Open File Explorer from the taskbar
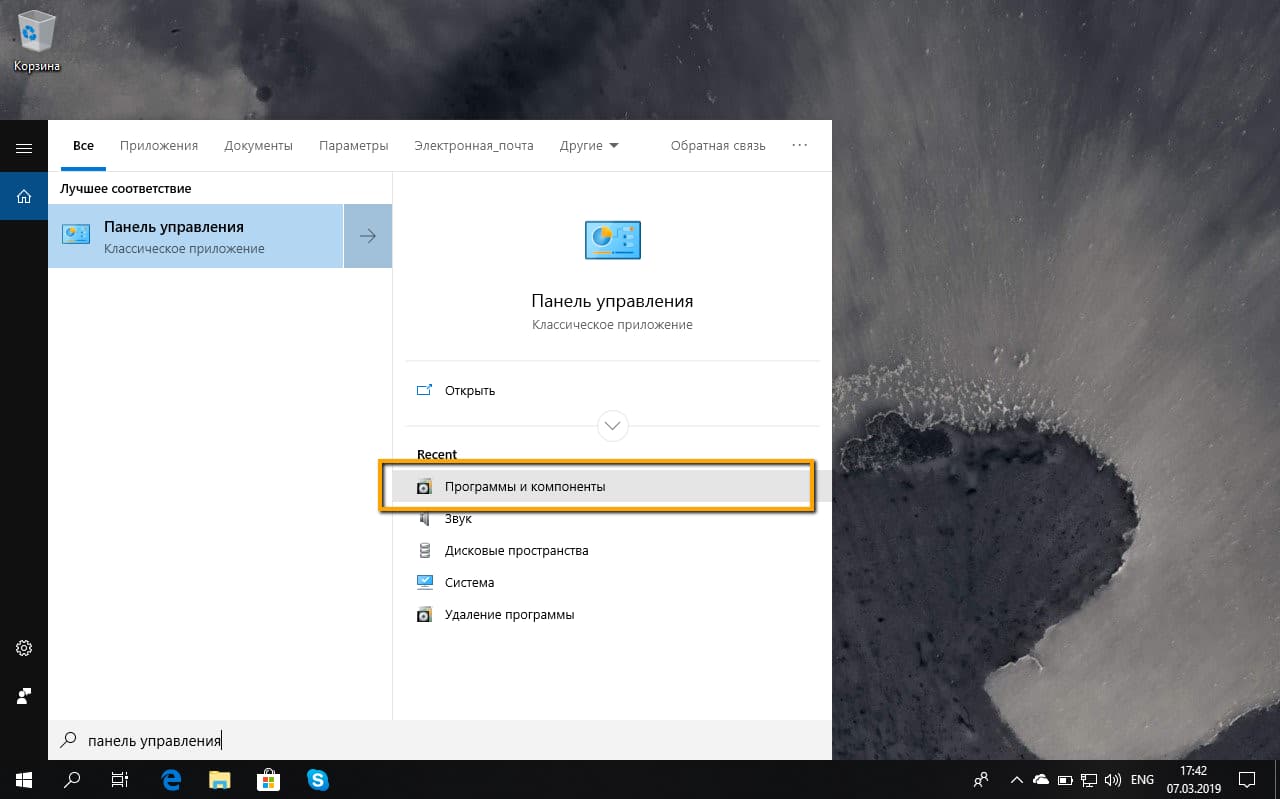The width and height of the screenshot is (1280, 799). tap(219, 779)
